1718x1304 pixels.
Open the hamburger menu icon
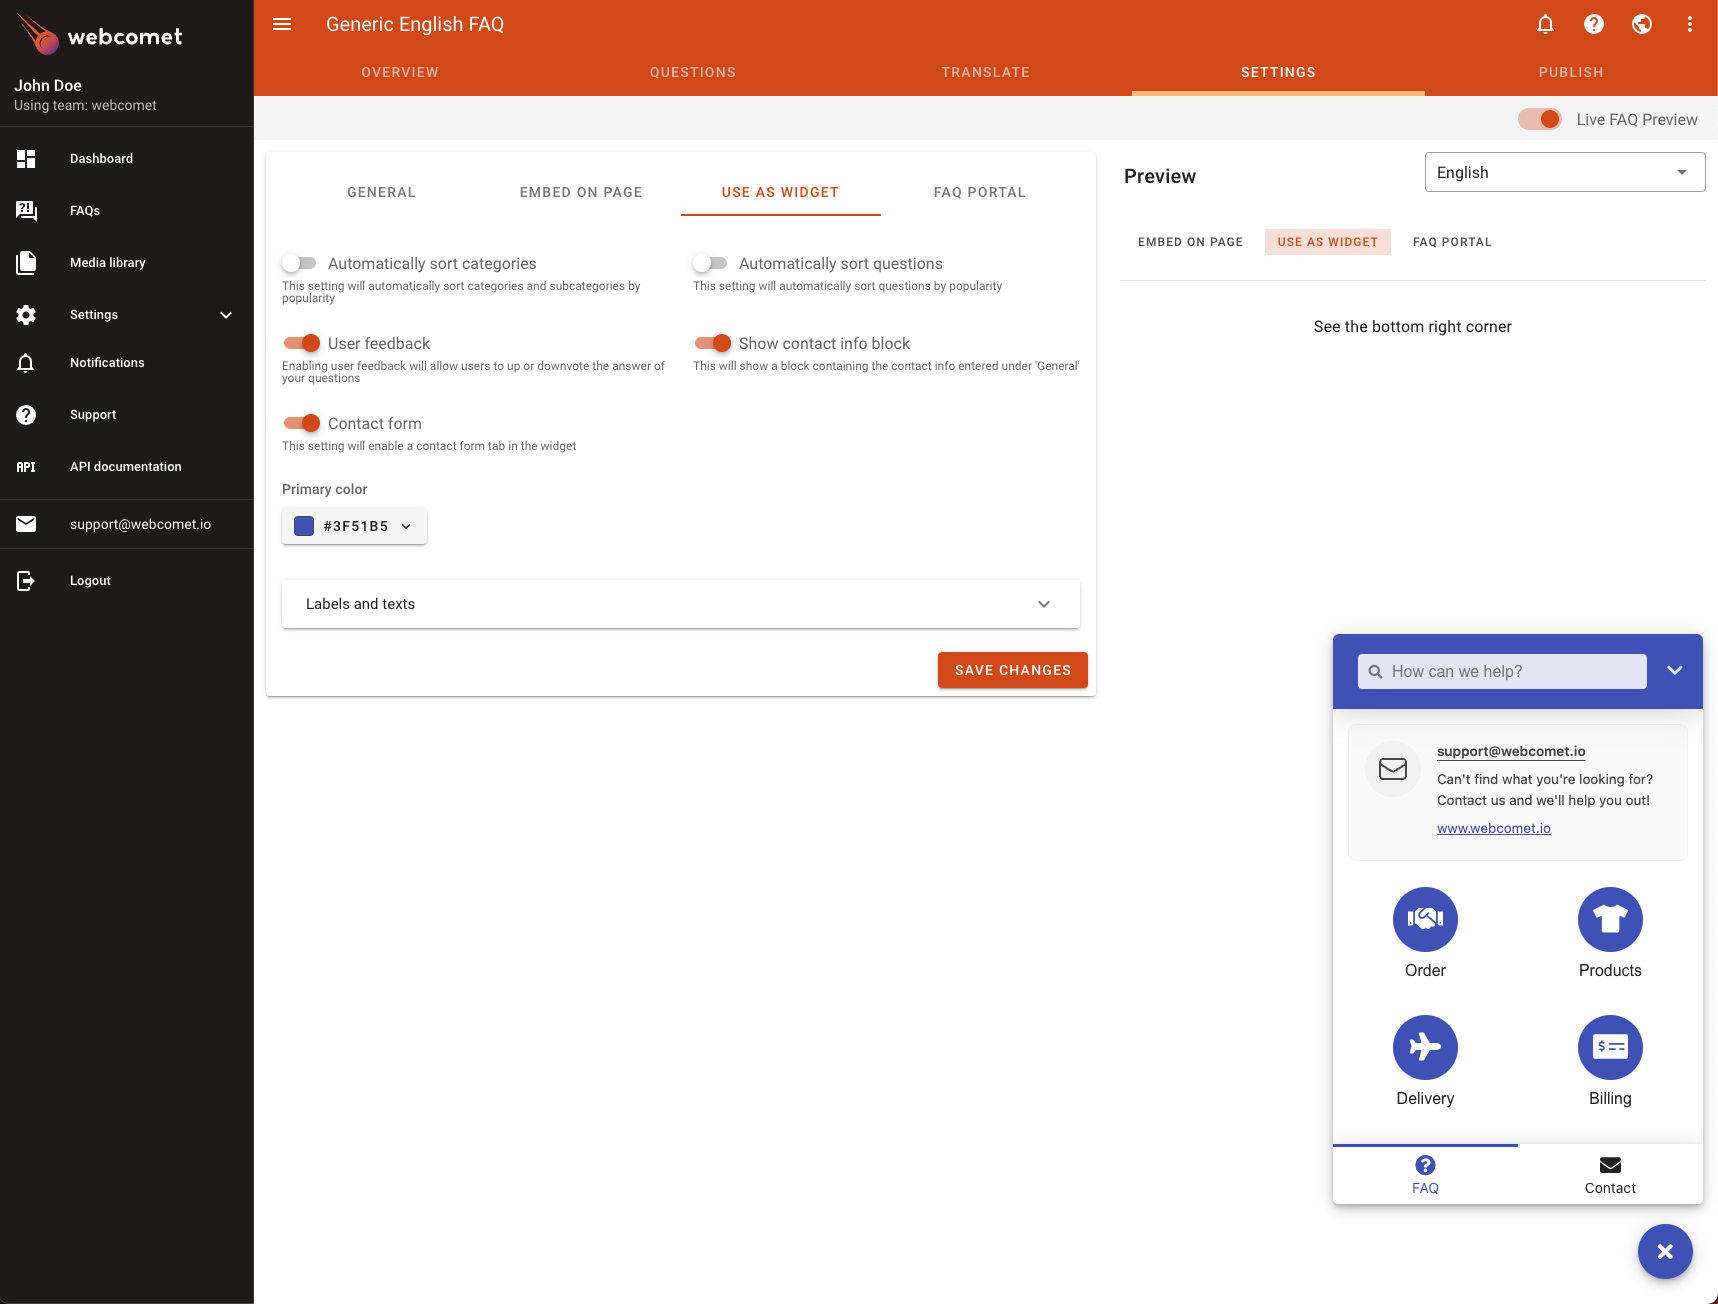(x=282, y=24)
